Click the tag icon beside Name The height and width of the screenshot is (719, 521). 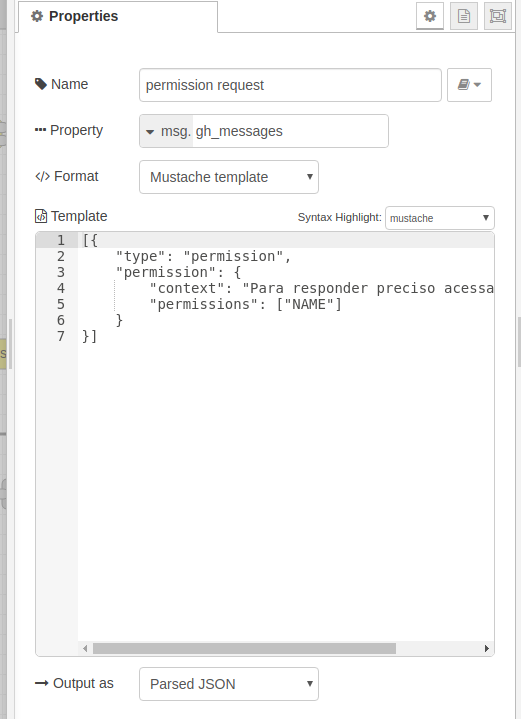(41, 84)
